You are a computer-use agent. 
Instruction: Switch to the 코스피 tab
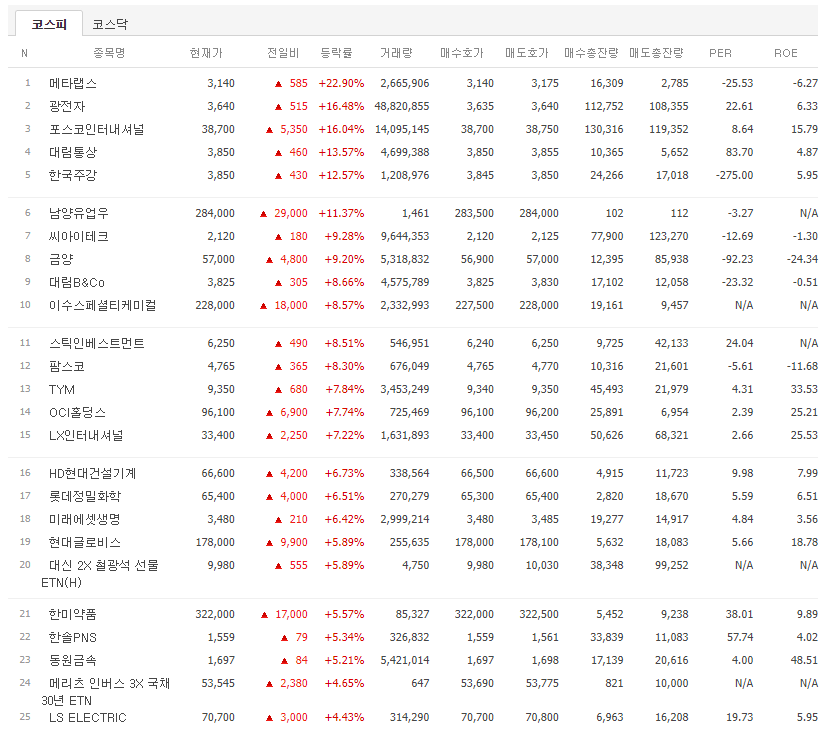[x=49, y=24]
